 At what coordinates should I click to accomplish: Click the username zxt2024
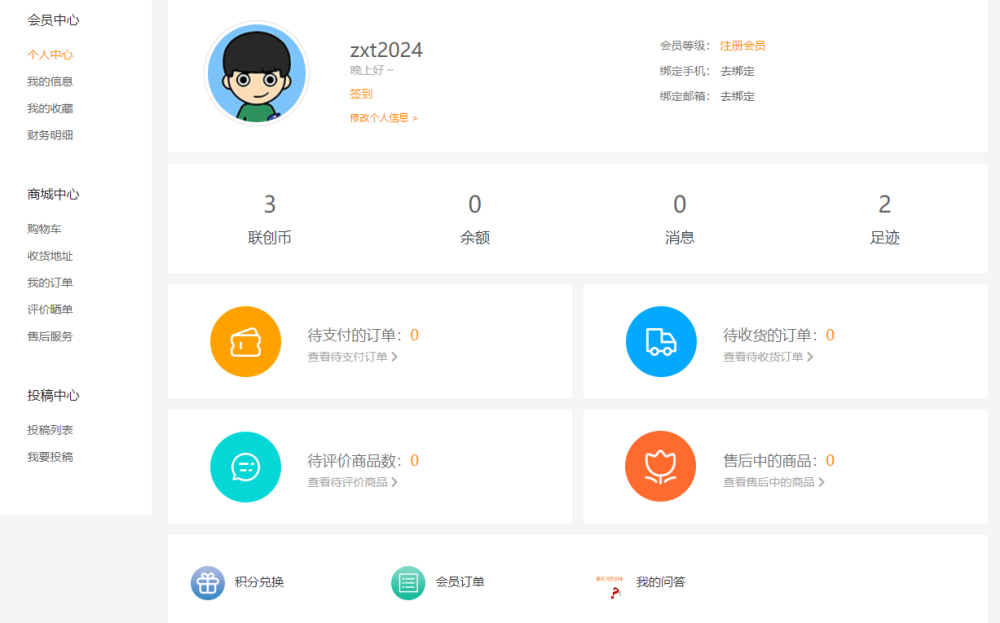(386, 50)
